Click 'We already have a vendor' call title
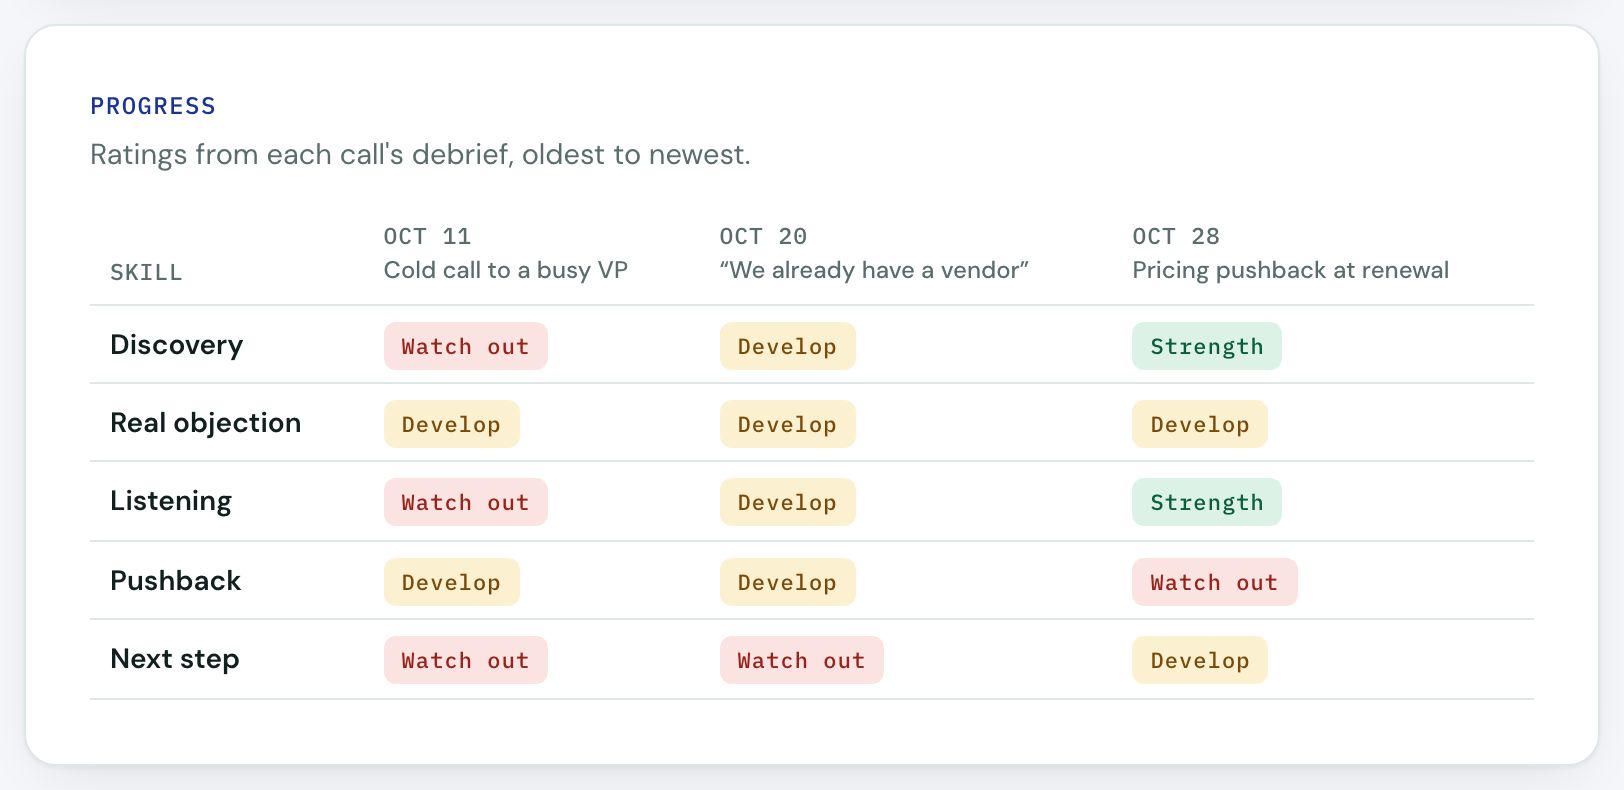Image resolution: width=1624 pixels, height=790 pixels. (x=874, y=270)
